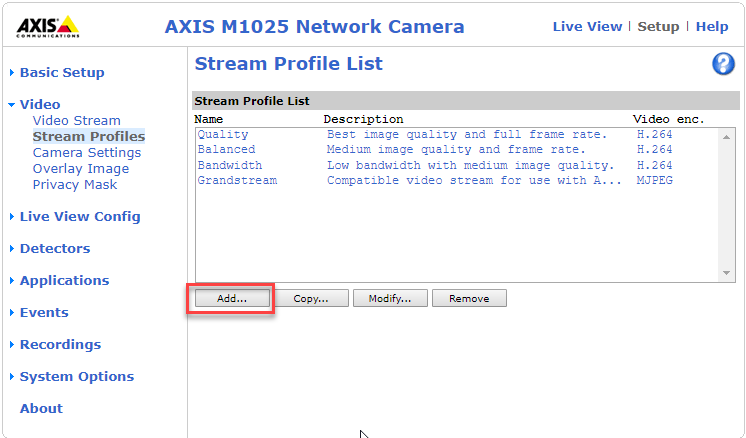
Task: Go to Live View link in header
Action: 587,27
